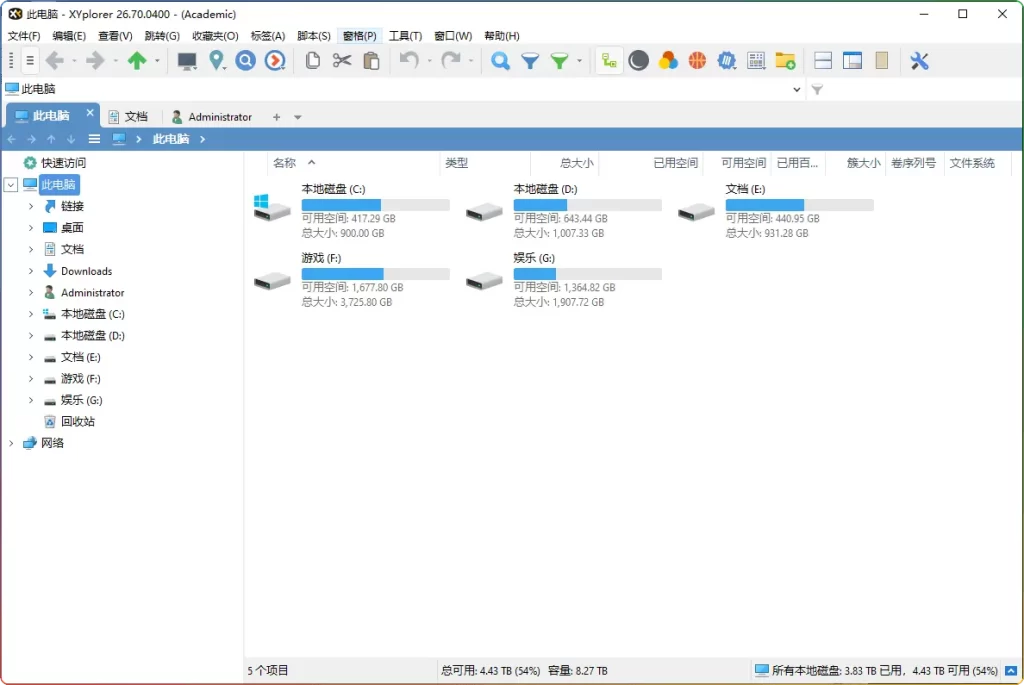Open the 工具(T) menu
This screenshot has height=685, width=1024.
[405, 36]
